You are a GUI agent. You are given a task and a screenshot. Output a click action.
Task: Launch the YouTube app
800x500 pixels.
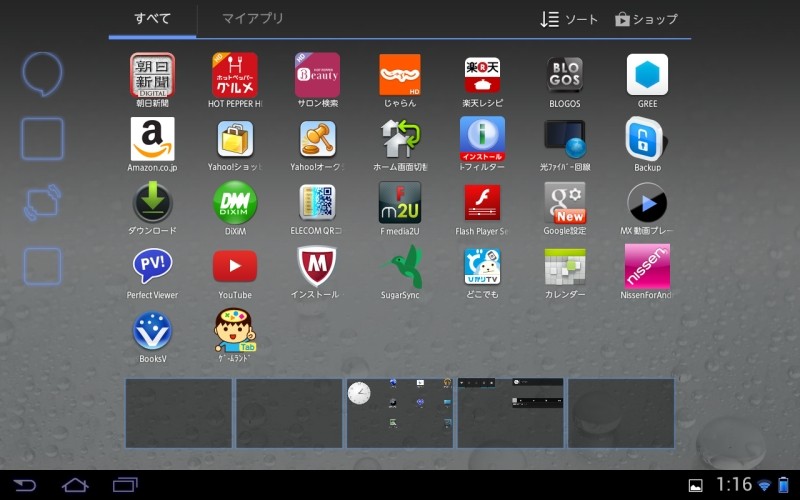point(235,266)
